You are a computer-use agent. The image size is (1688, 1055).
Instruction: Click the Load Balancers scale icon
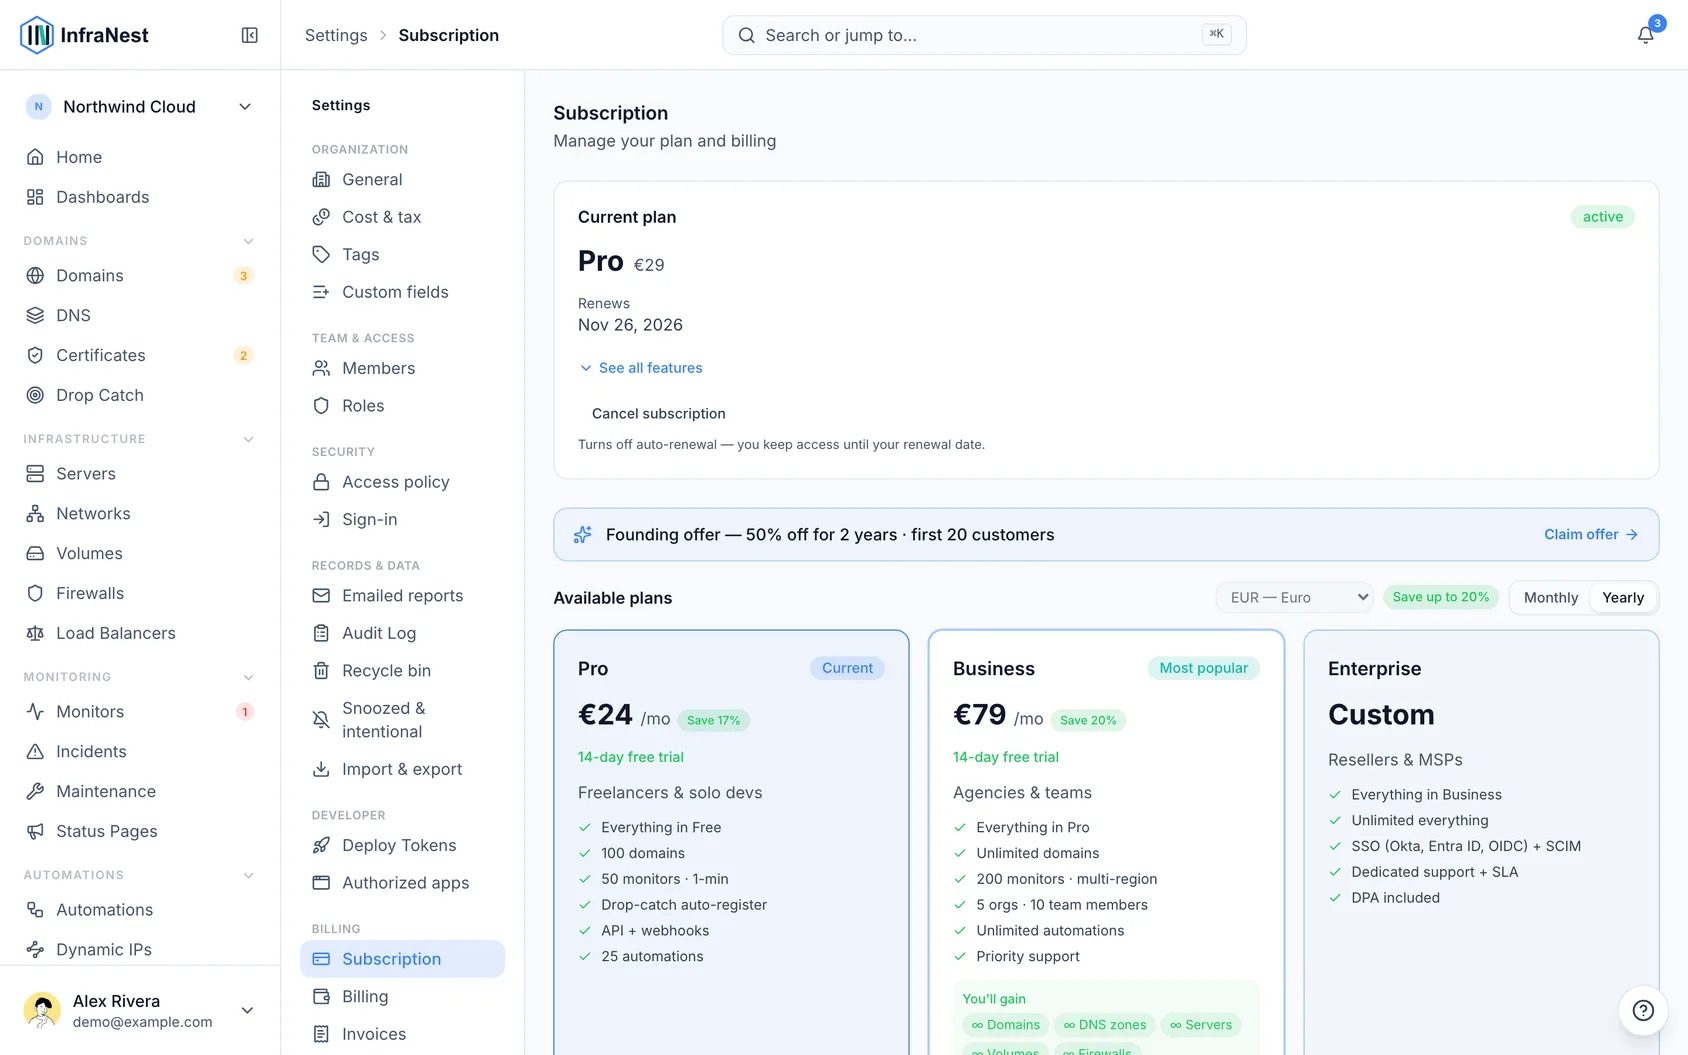[35, 633]
